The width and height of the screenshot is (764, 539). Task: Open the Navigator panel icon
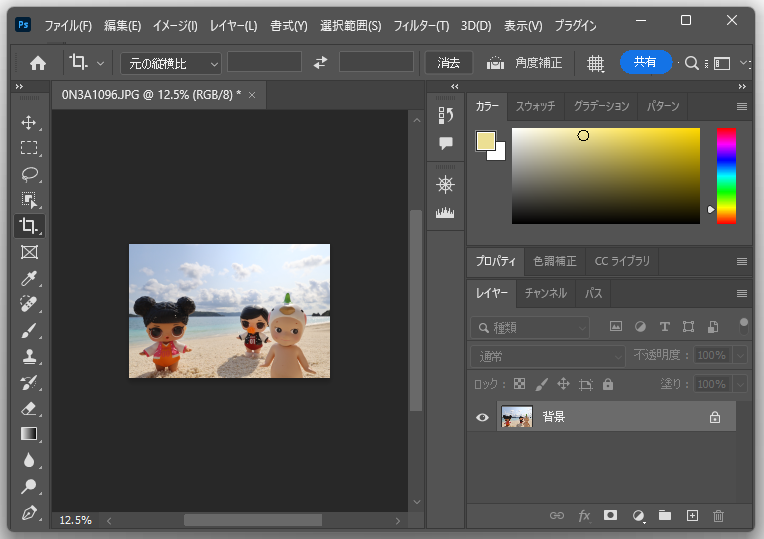445,185
